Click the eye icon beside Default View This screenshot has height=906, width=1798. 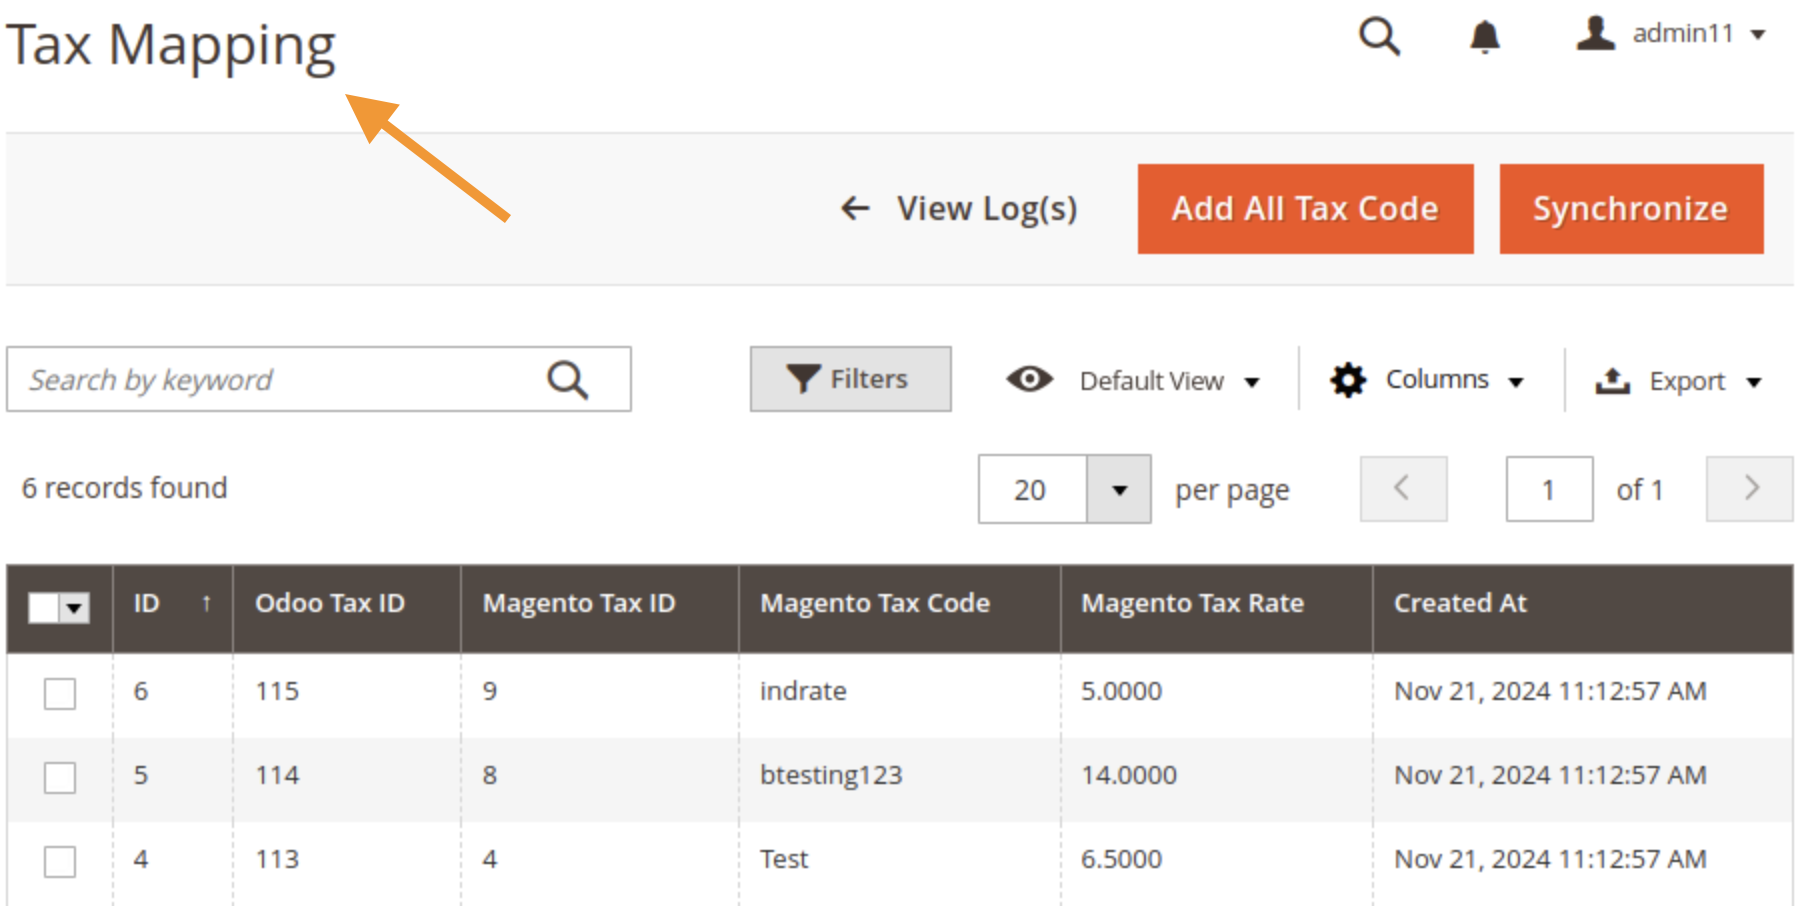[1028, 380]
